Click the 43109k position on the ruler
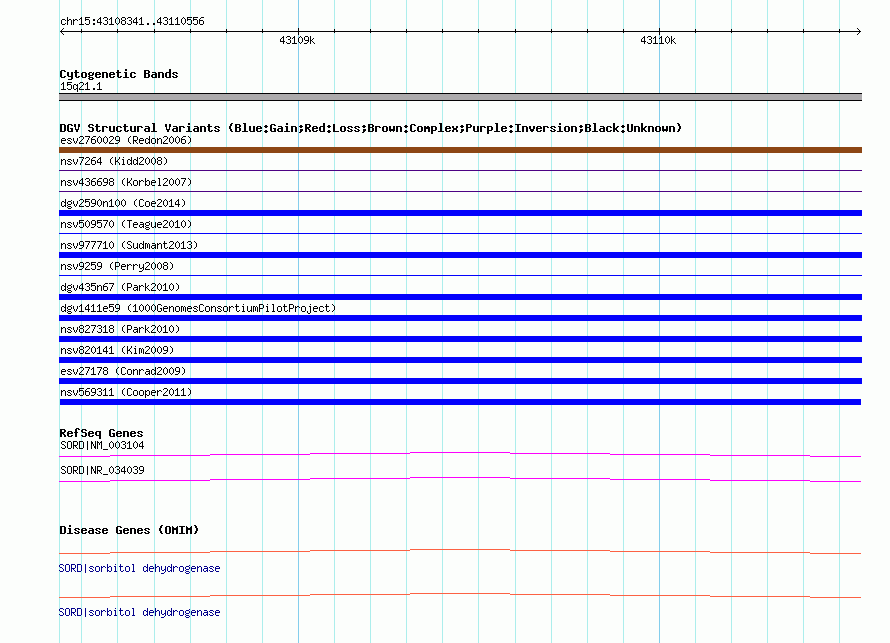Screen dimensions: 890x643 297,41
